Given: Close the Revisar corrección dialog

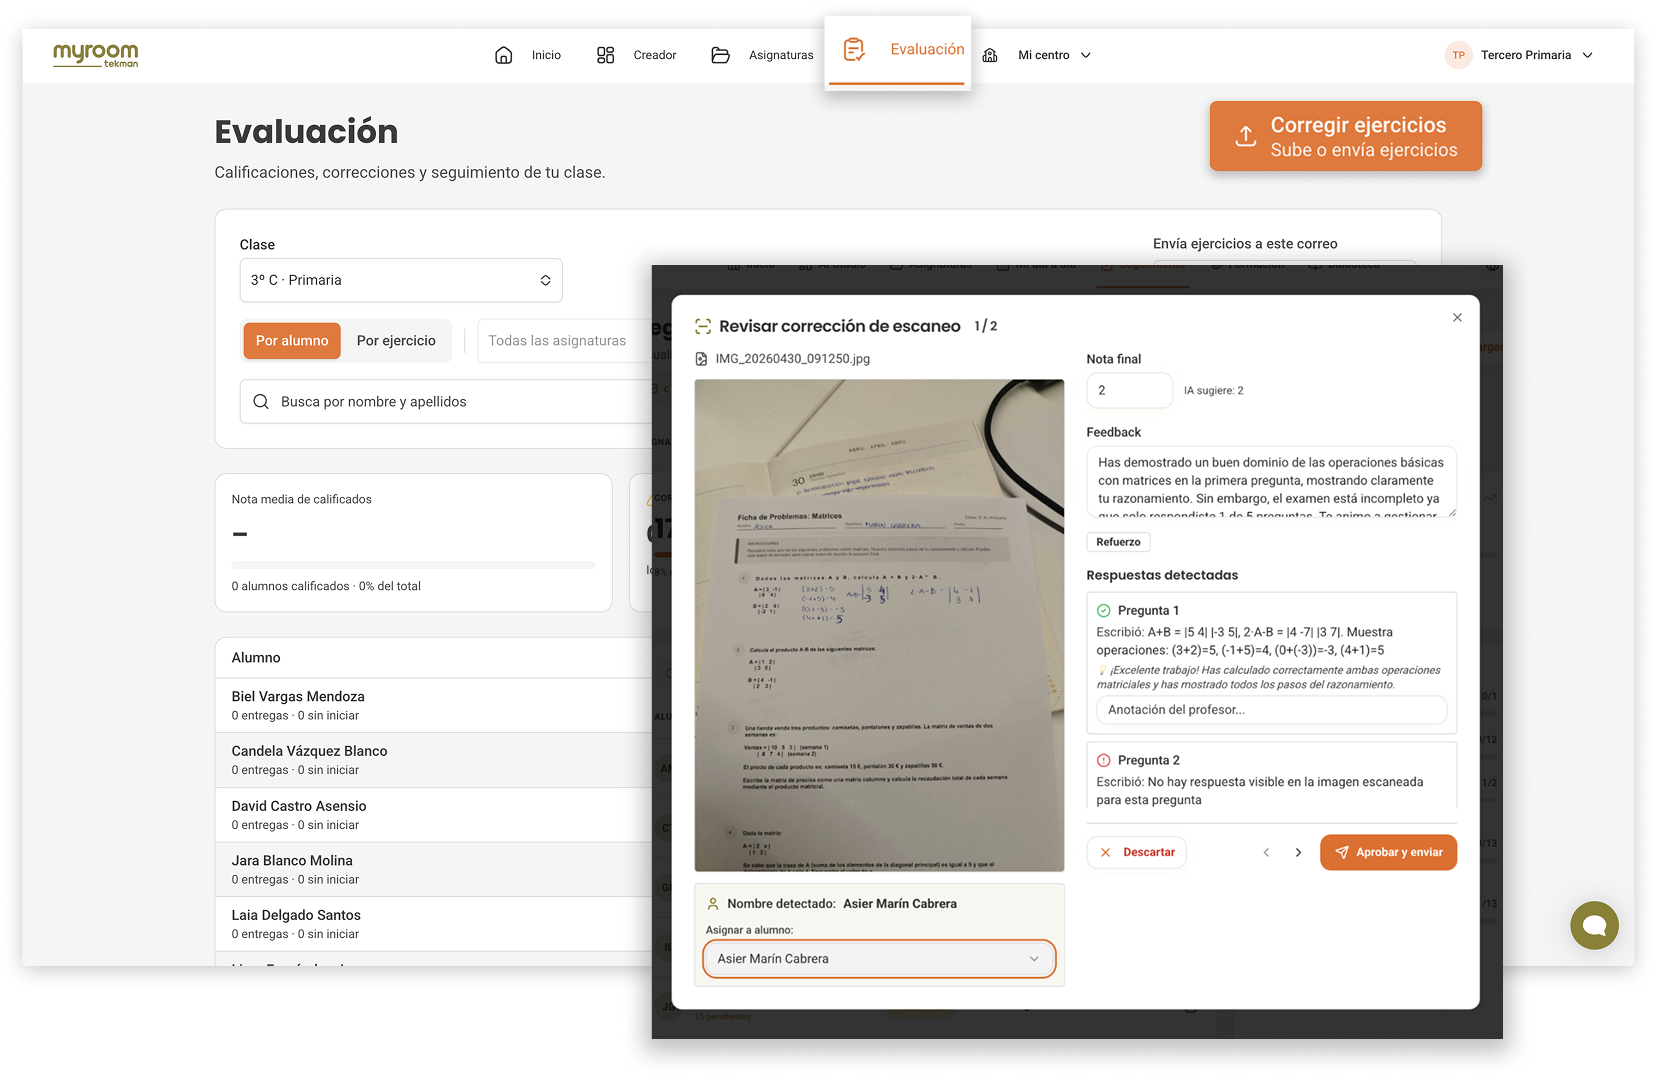Looking at the screenshot, I should pos(1457,317).
